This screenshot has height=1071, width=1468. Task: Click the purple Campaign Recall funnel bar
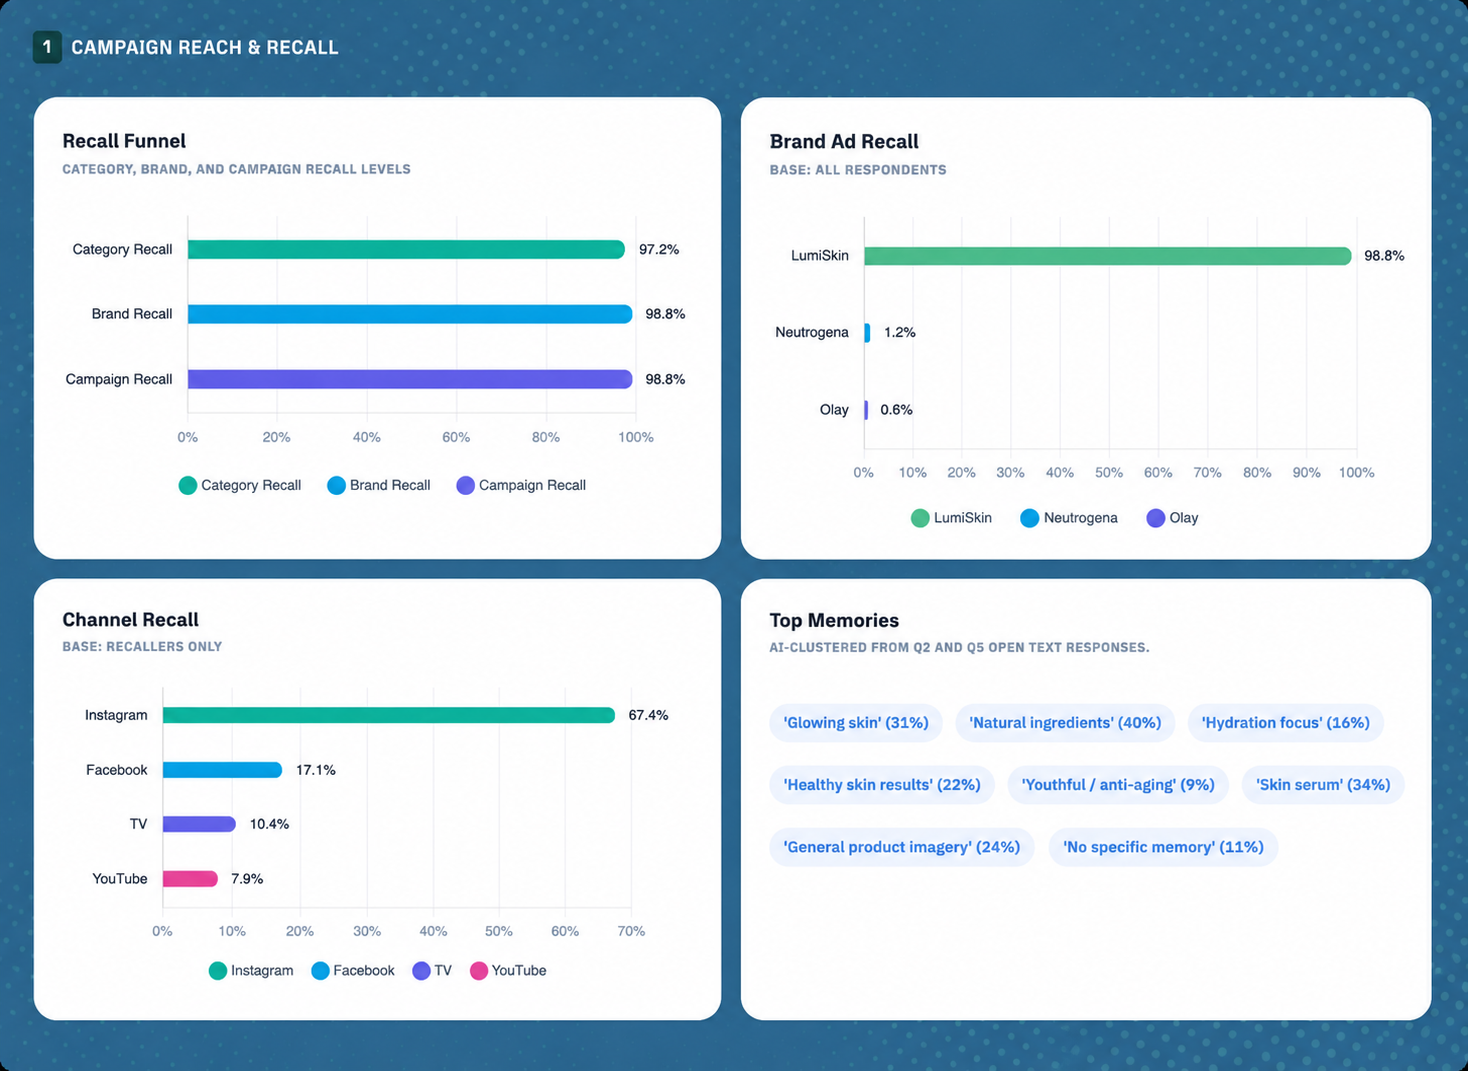click(410, 379)
